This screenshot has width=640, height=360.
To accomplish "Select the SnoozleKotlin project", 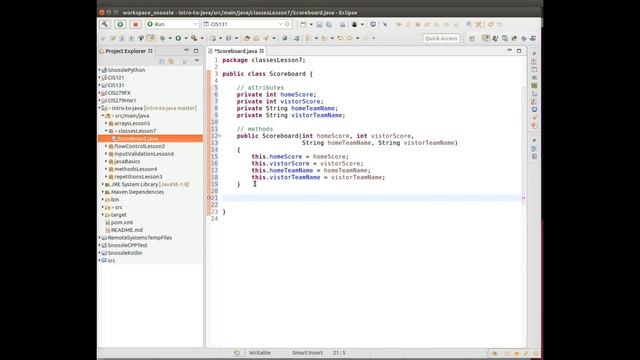I will tap(125, 253).
